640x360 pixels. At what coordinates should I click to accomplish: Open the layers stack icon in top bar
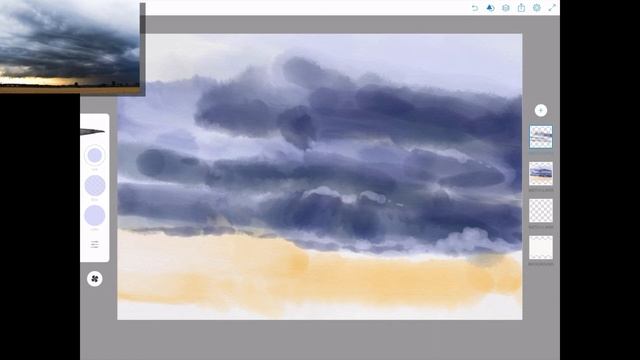tap(506, 8)
